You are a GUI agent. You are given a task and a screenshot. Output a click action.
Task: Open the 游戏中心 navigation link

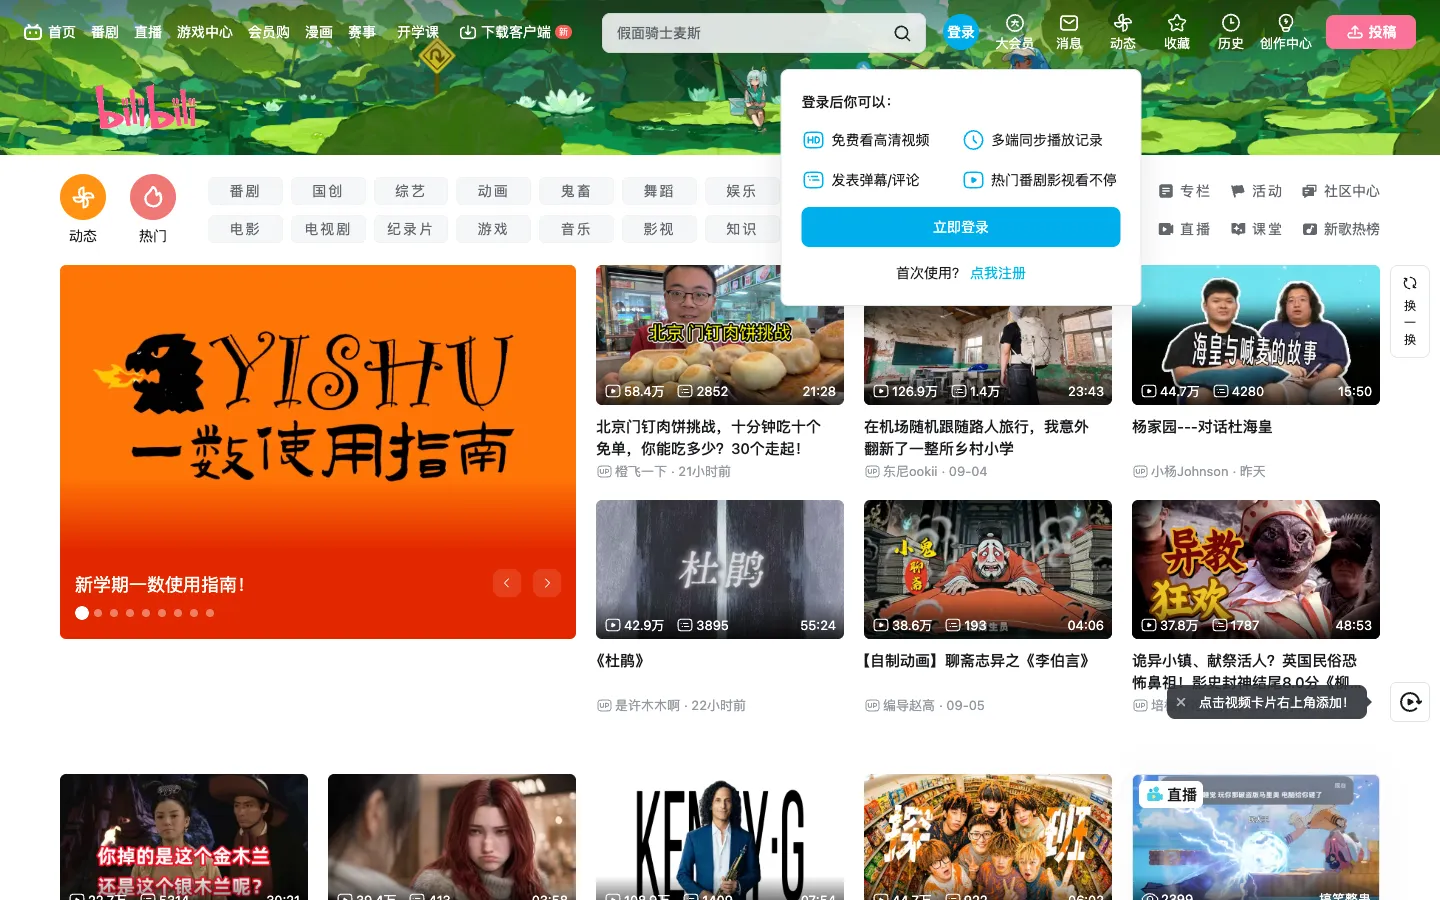tap(205, 32)
